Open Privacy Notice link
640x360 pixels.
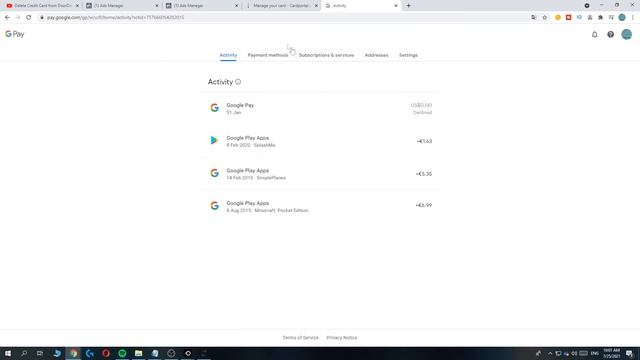342,338
